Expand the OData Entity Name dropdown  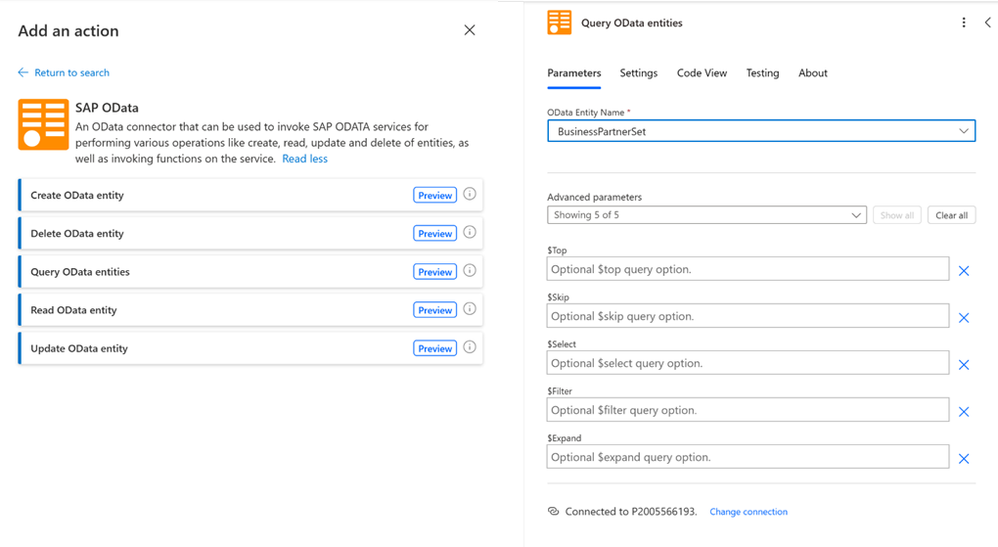(964, 131)
